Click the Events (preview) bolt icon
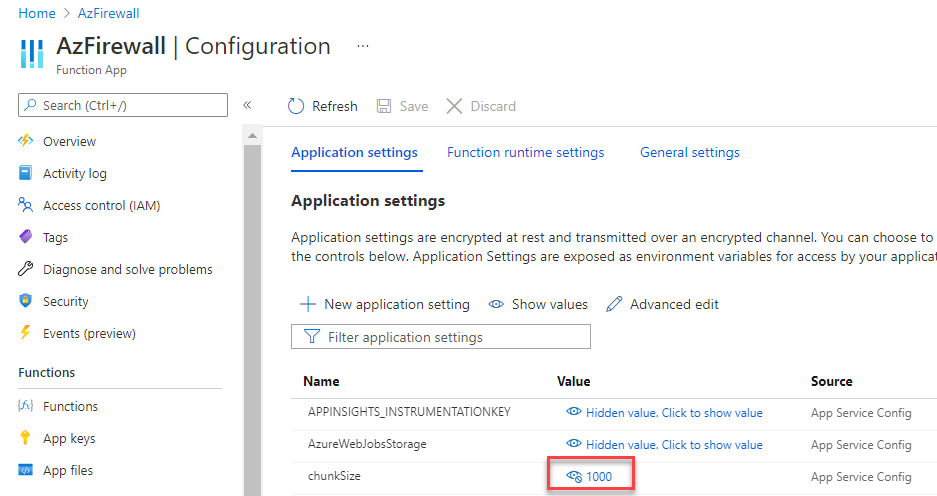937x496 pixels. [26, 333]
